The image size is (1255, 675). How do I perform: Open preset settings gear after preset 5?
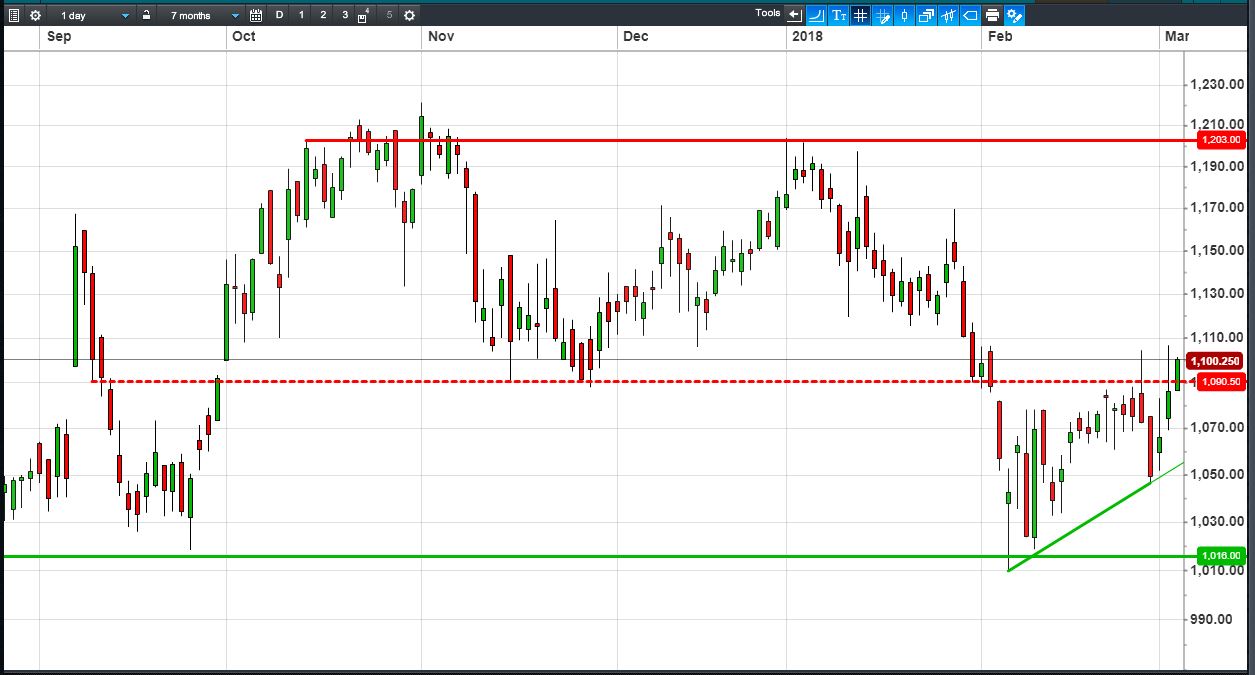pos(409,15)
